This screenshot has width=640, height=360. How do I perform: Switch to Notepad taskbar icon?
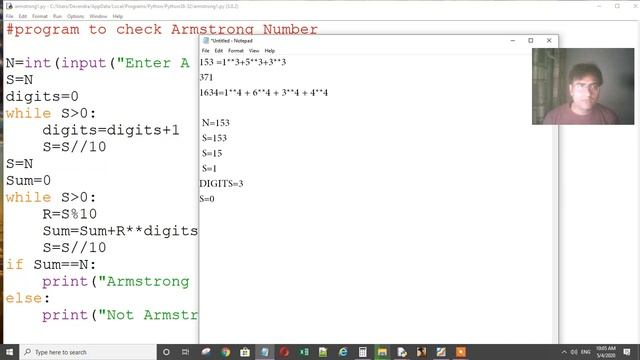pyautogui.click(x=264, y=352)
